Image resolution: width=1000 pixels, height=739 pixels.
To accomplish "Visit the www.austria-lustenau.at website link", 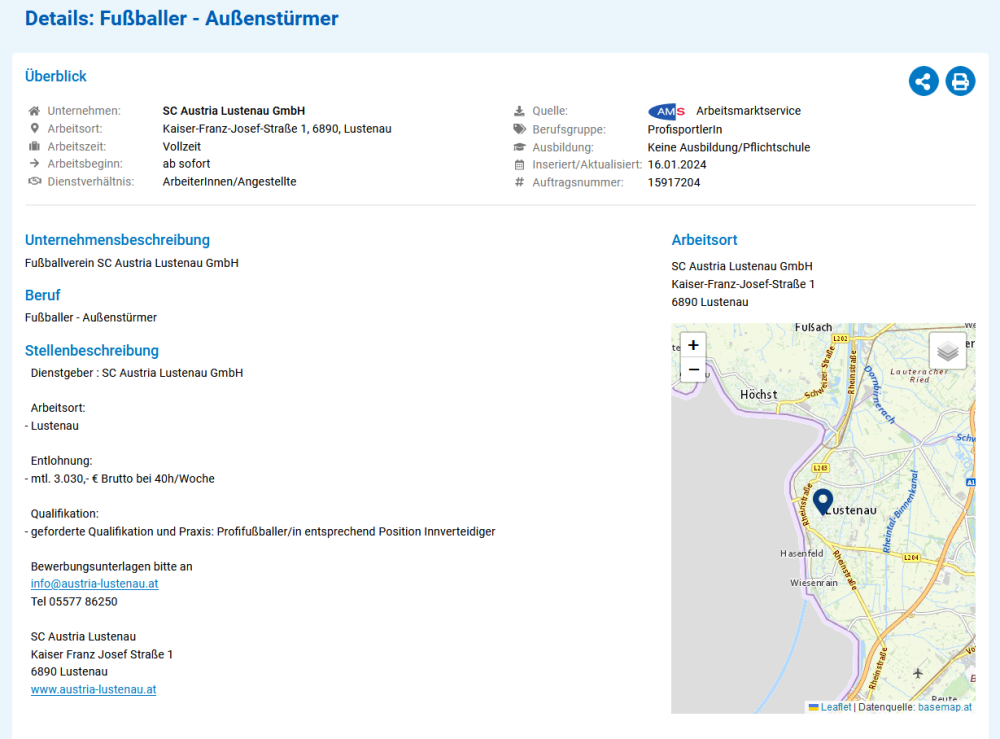I will pyautogui.click(x=93, y=690).
